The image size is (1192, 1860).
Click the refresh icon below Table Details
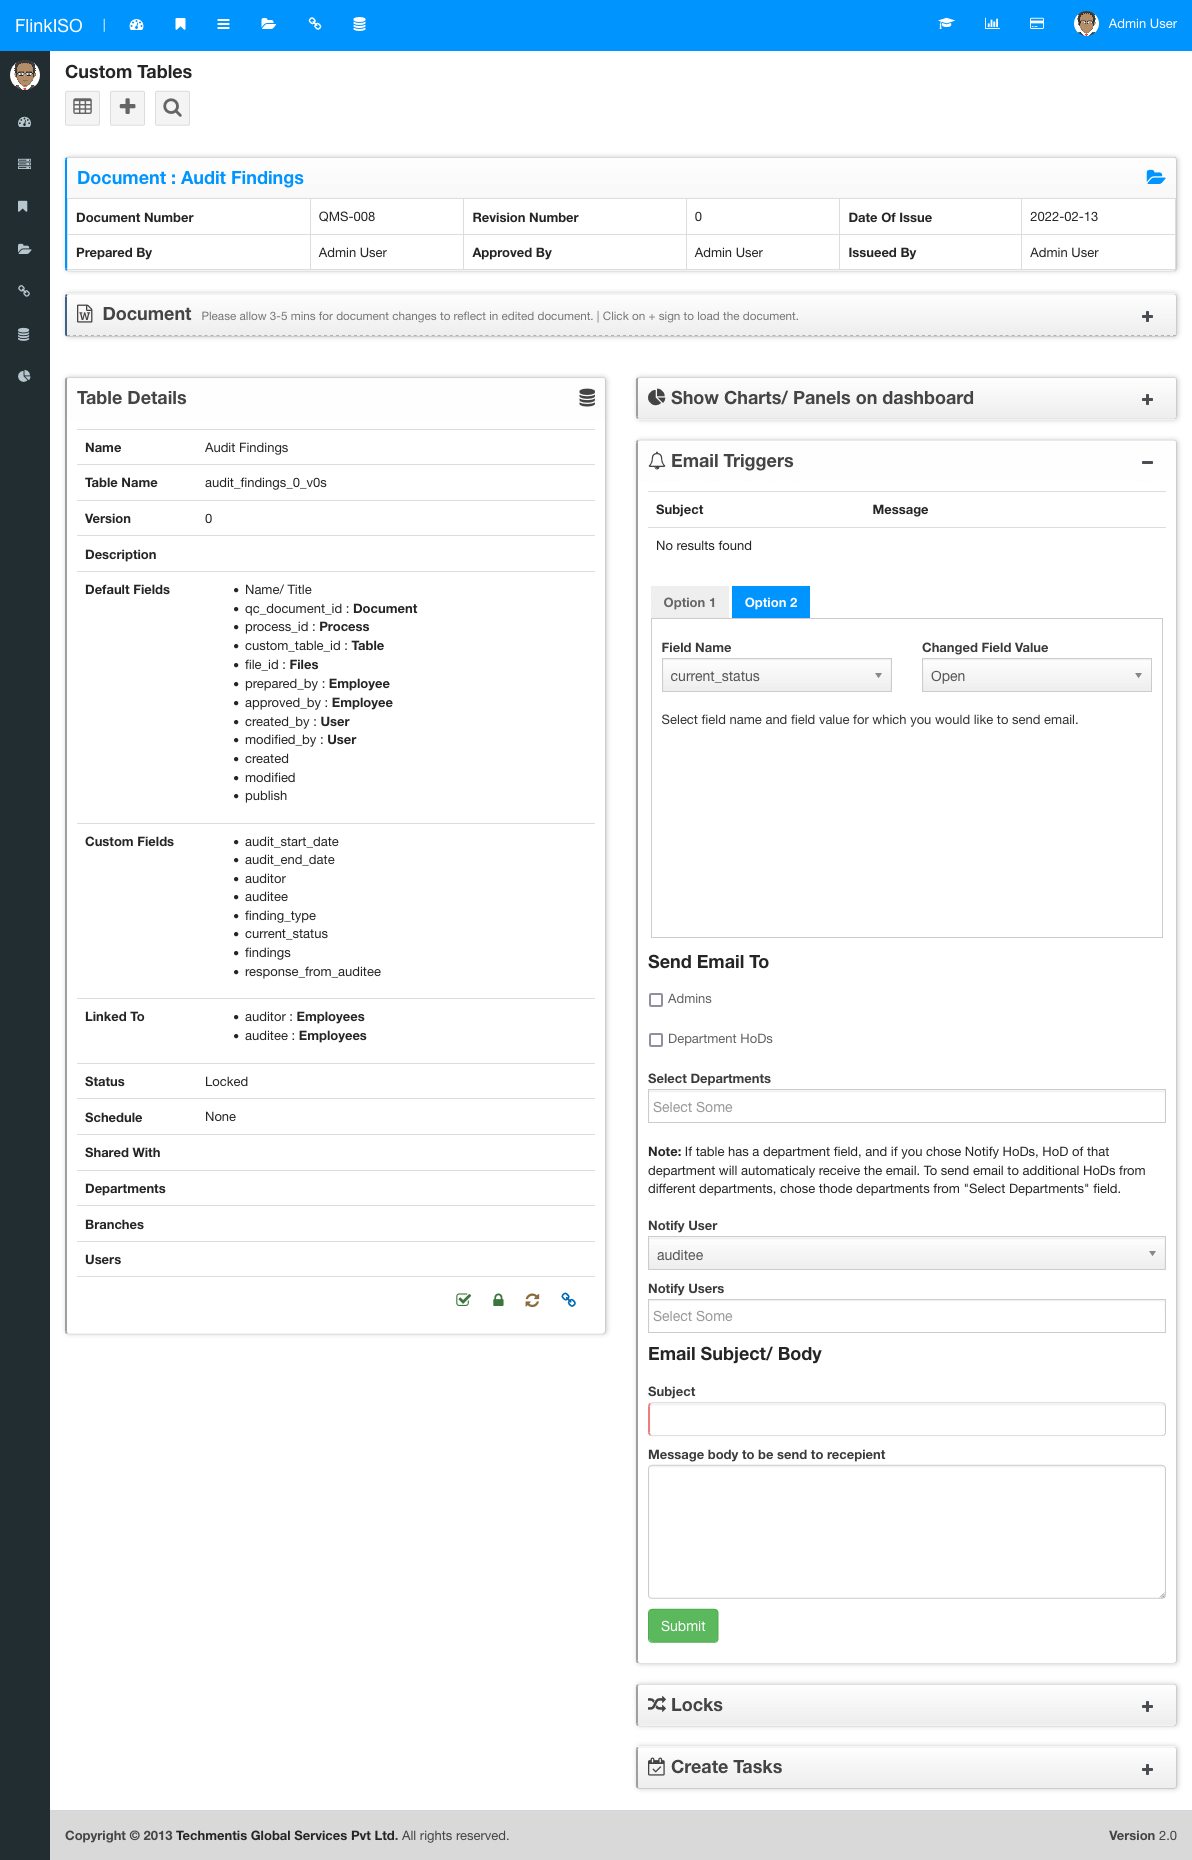[532, 1300]
